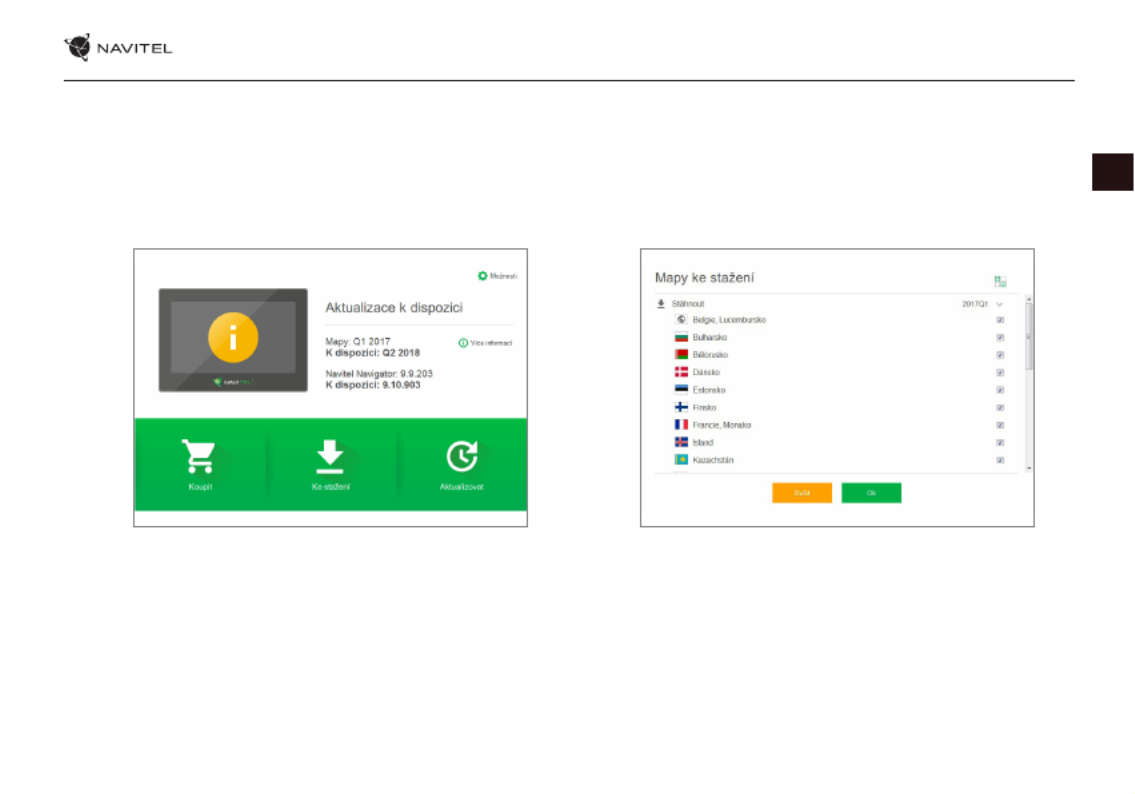
Task: Uncheck the Kazachstán map checkbox
Action: [x=1000, y=460]
